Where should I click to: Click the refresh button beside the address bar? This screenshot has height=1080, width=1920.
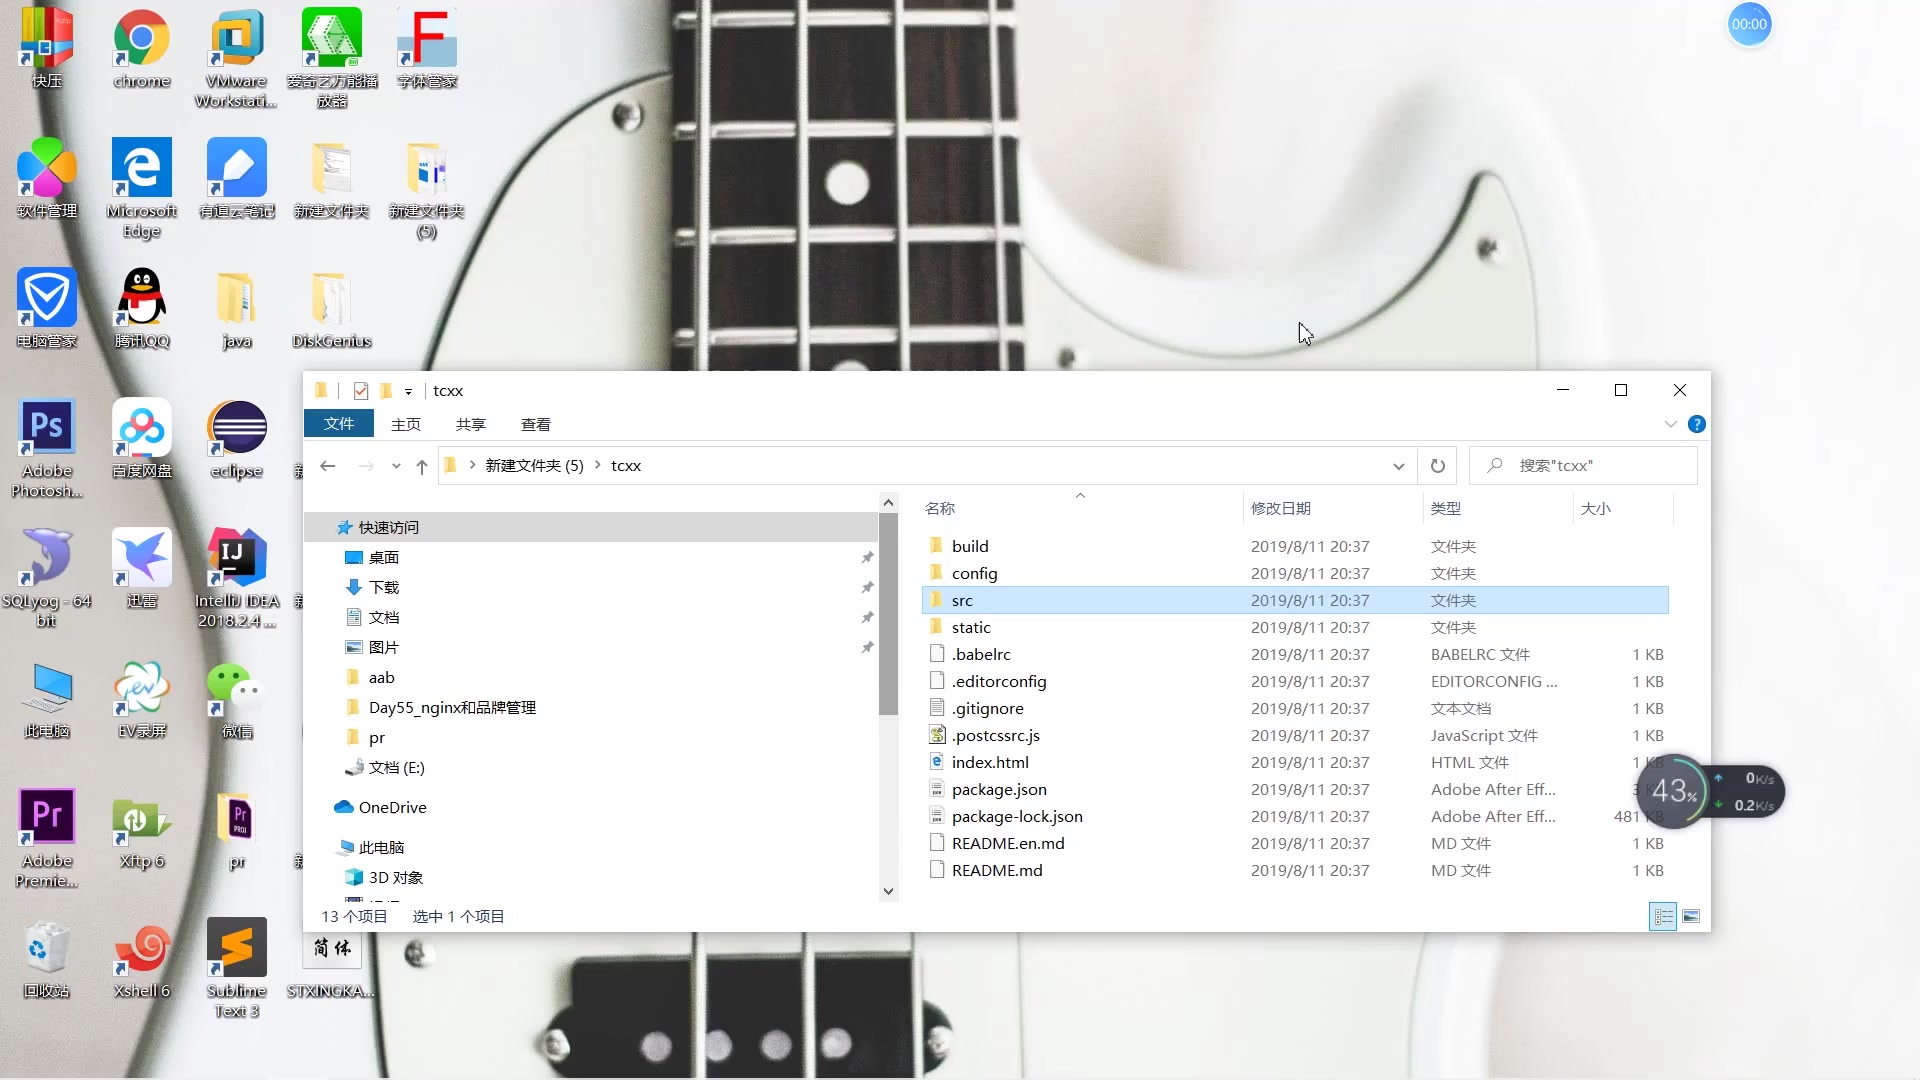[x=1437, y=465]
